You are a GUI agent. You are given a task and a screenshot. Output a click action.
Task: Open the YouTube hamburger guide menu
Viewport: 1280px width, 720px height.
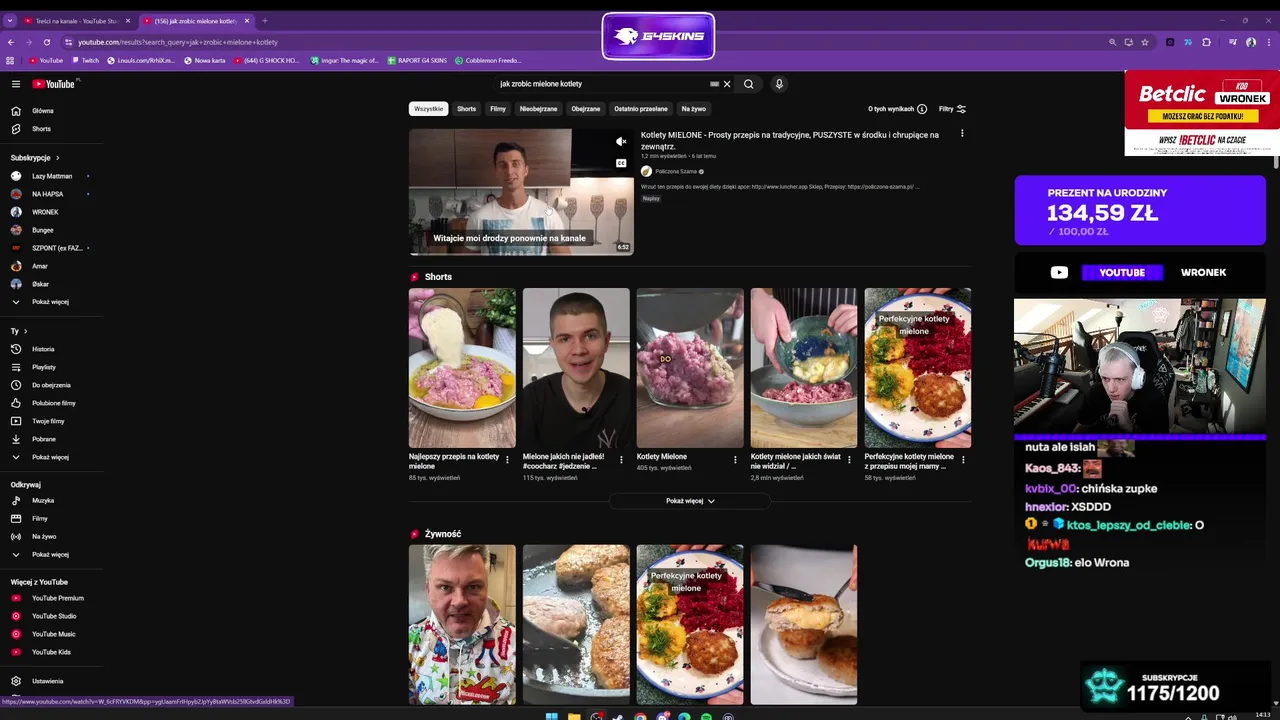pyautogui.click(x=16, y=84)
